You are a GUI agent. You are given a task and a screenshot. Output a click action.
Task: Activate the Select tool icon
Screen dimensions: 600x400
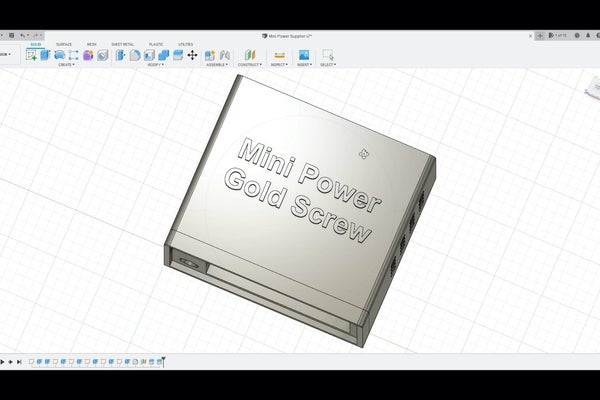[x=328, y=55]
